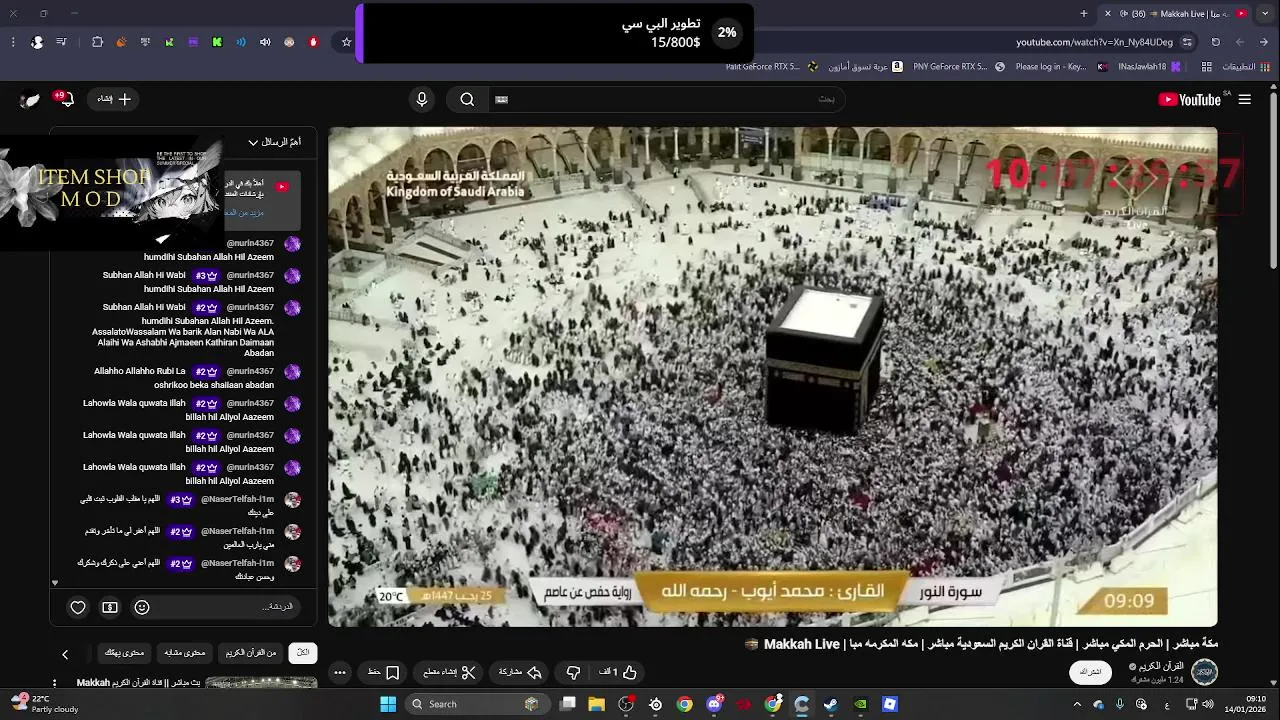Click the YouTube URL in the address bar

click(1094, 42)
